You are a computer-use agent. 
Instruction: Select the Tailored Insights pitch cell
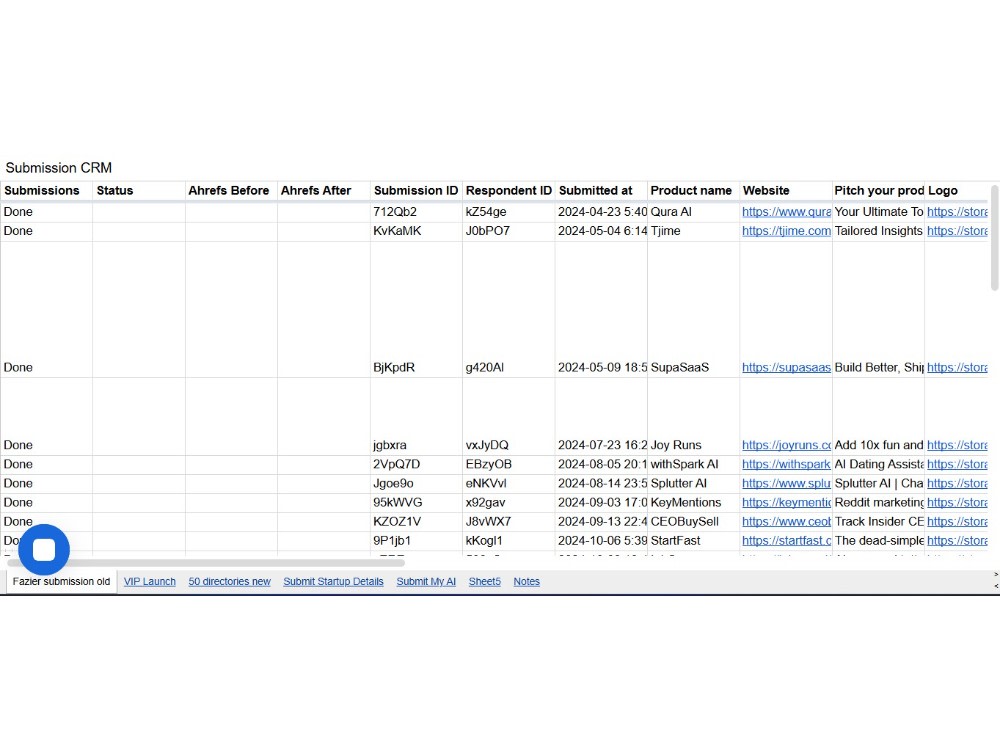[x=879, y=231]
